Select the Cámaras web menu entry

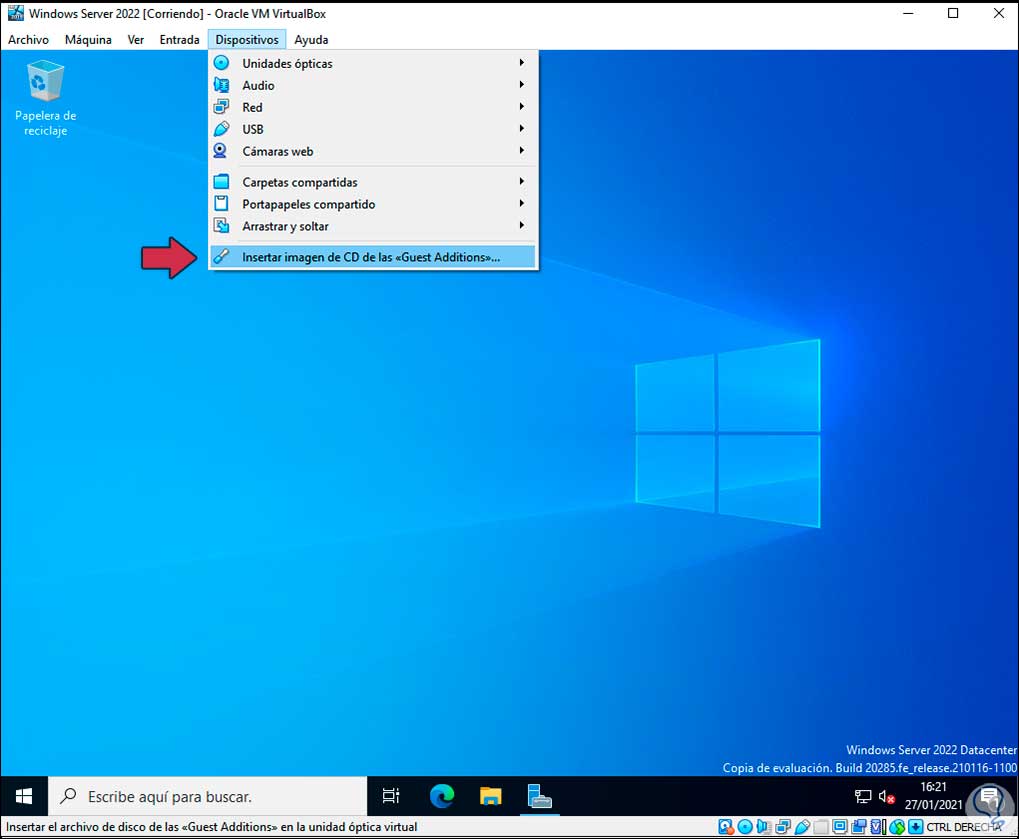[373, 151]
